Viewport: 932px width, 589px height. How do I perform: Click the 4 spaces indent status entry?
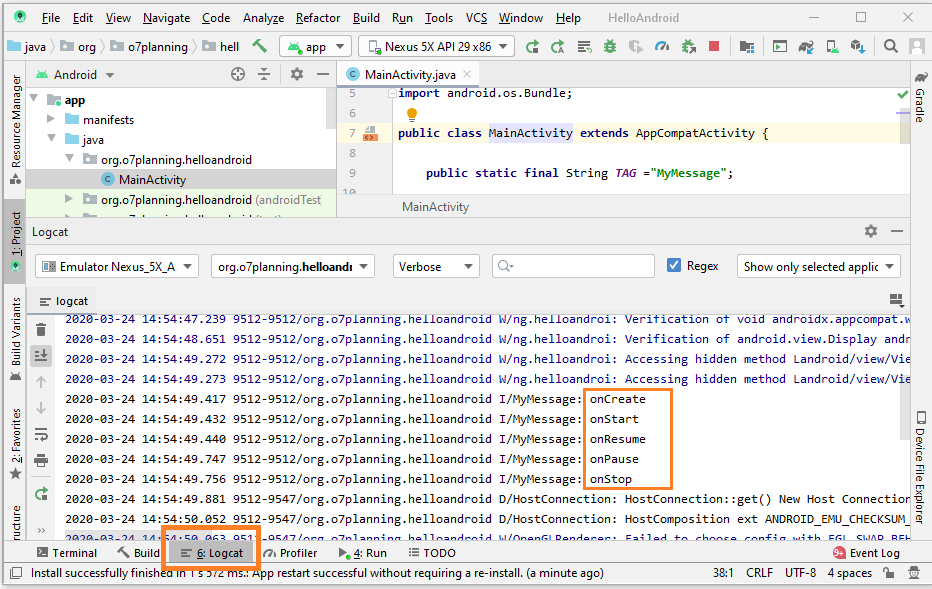pos(849,573)
